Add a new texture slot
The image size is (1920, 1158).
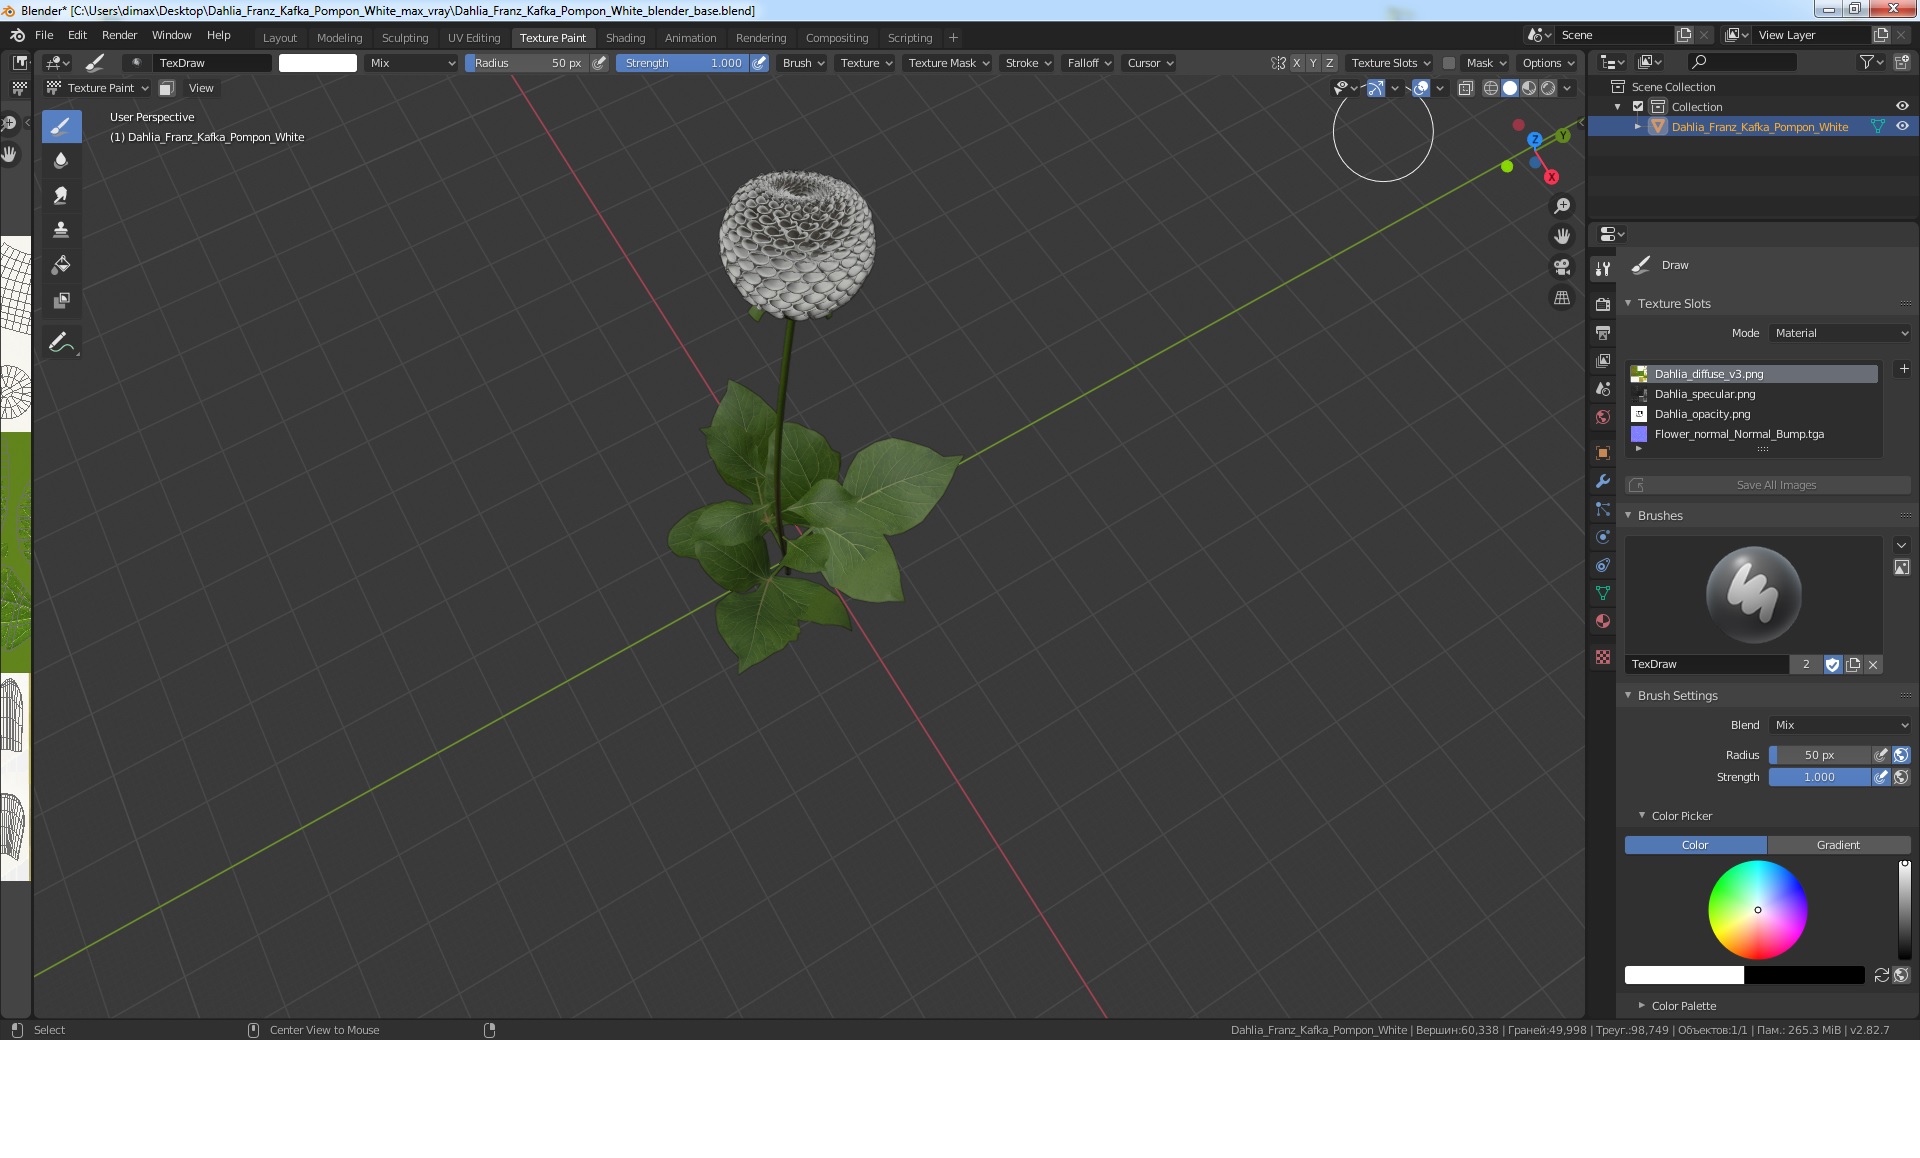coord(1904,369)
